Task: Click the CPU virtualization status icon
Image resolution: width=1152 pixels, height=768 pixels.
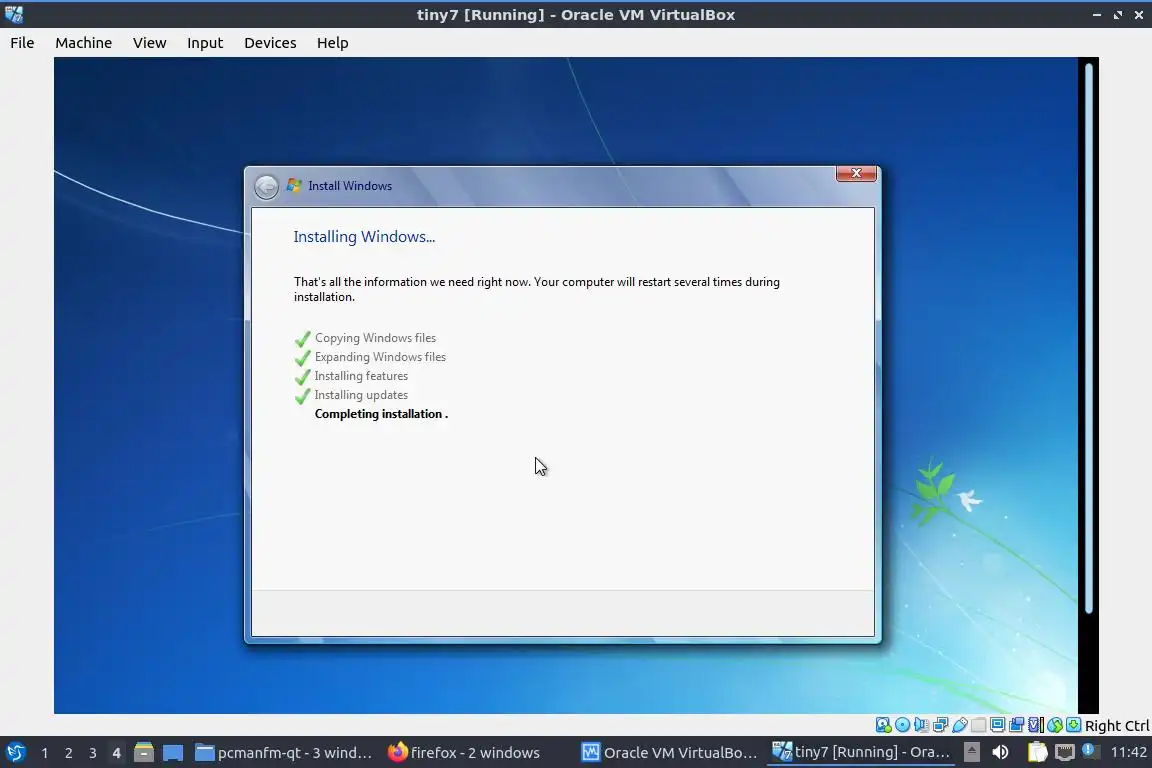Action: pos(1035,725)
